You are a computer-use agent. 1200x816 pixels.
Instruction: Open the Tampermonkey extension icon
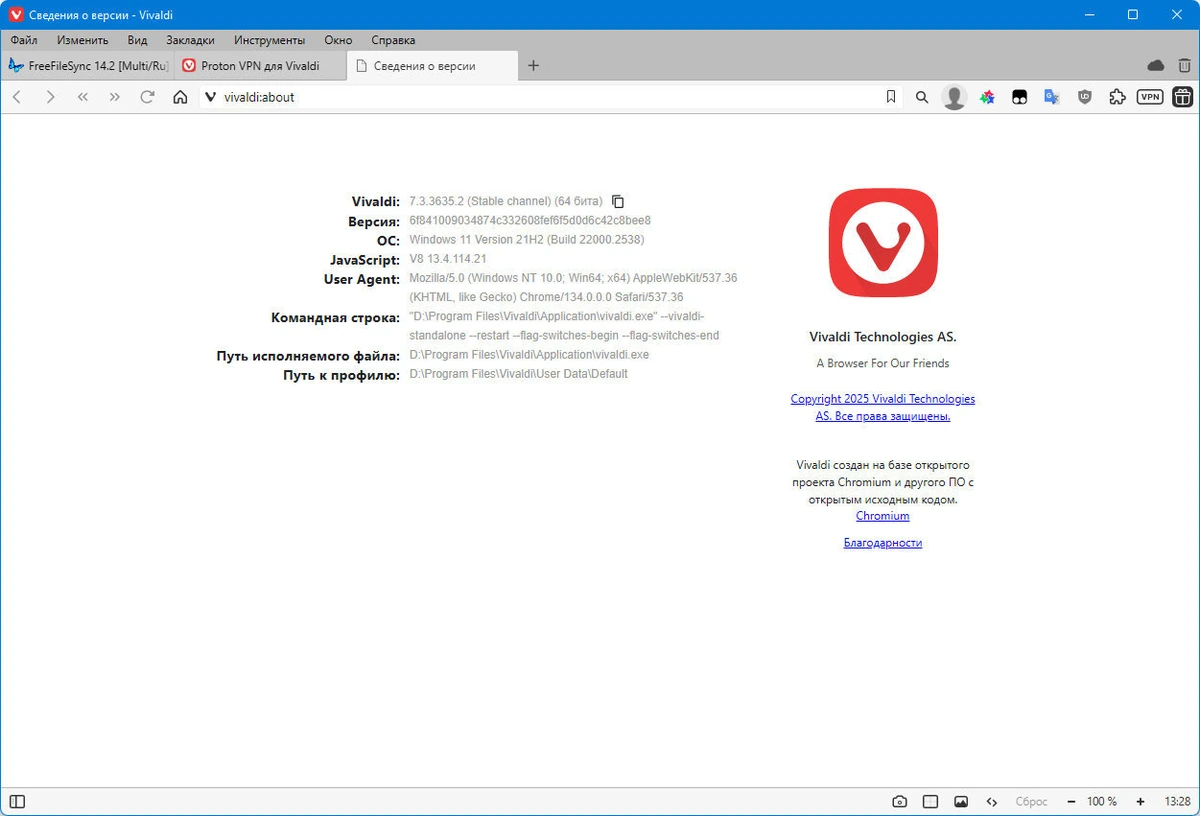[1020, 97]
